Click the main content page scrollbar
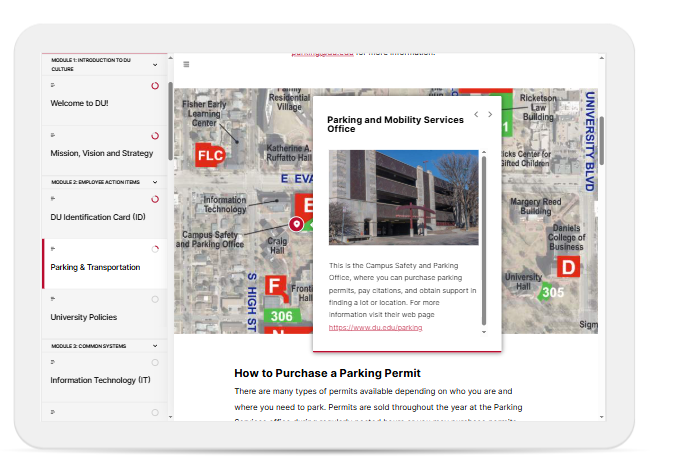This screenshot has width=673, height=476. point(602,140)
